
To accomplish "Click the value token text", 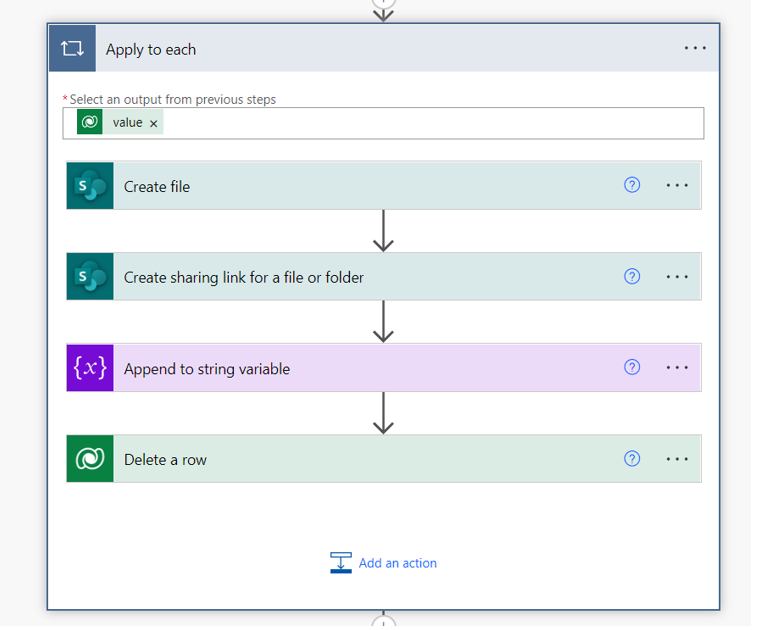I will 128,123.
